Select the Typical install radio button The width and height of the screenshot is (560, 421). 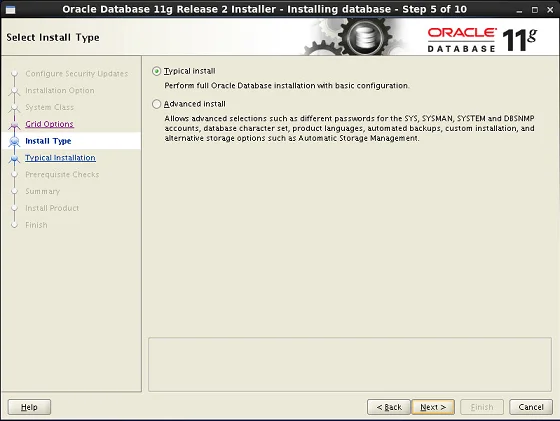point(156,71)
